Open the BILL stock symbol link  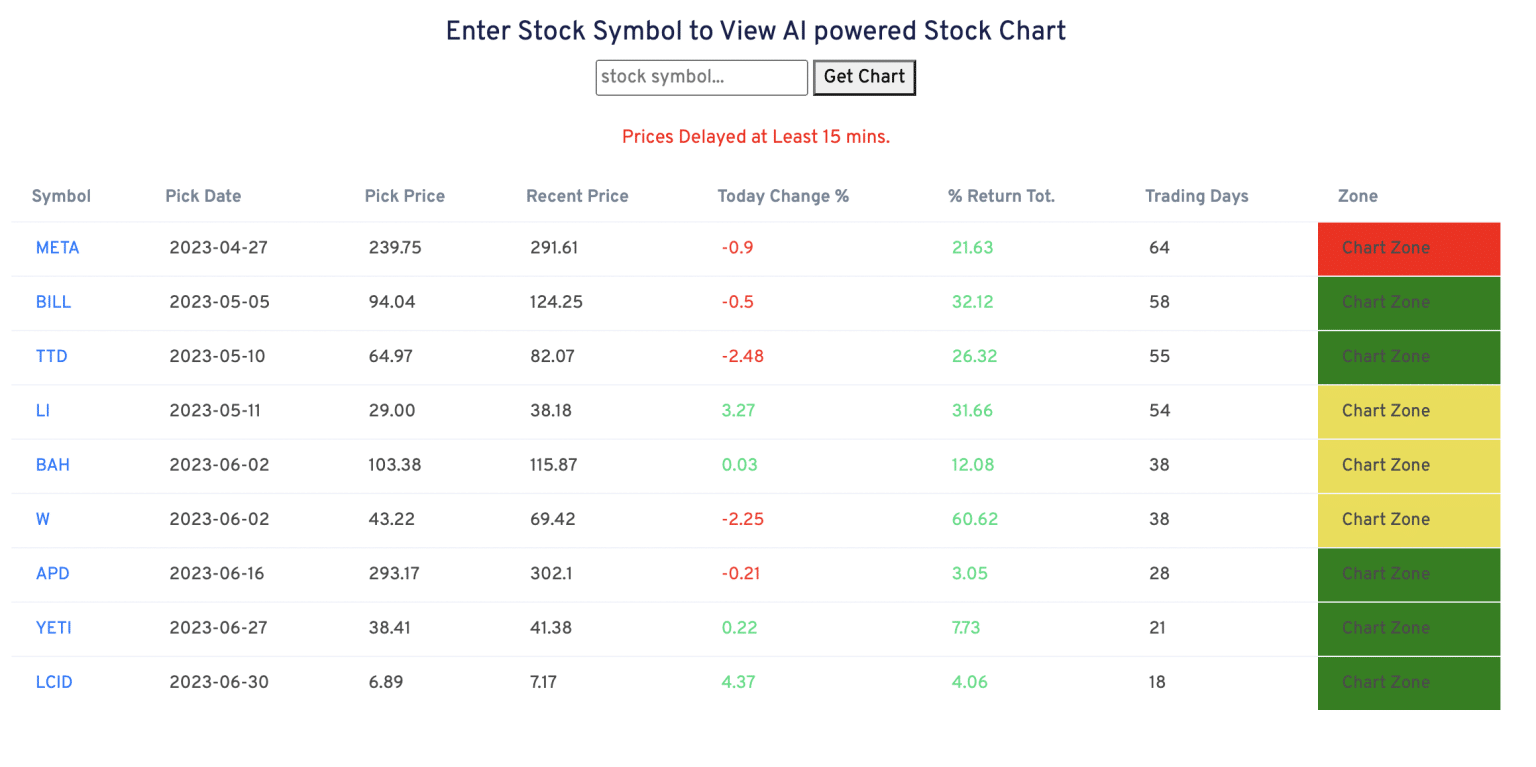53,302
